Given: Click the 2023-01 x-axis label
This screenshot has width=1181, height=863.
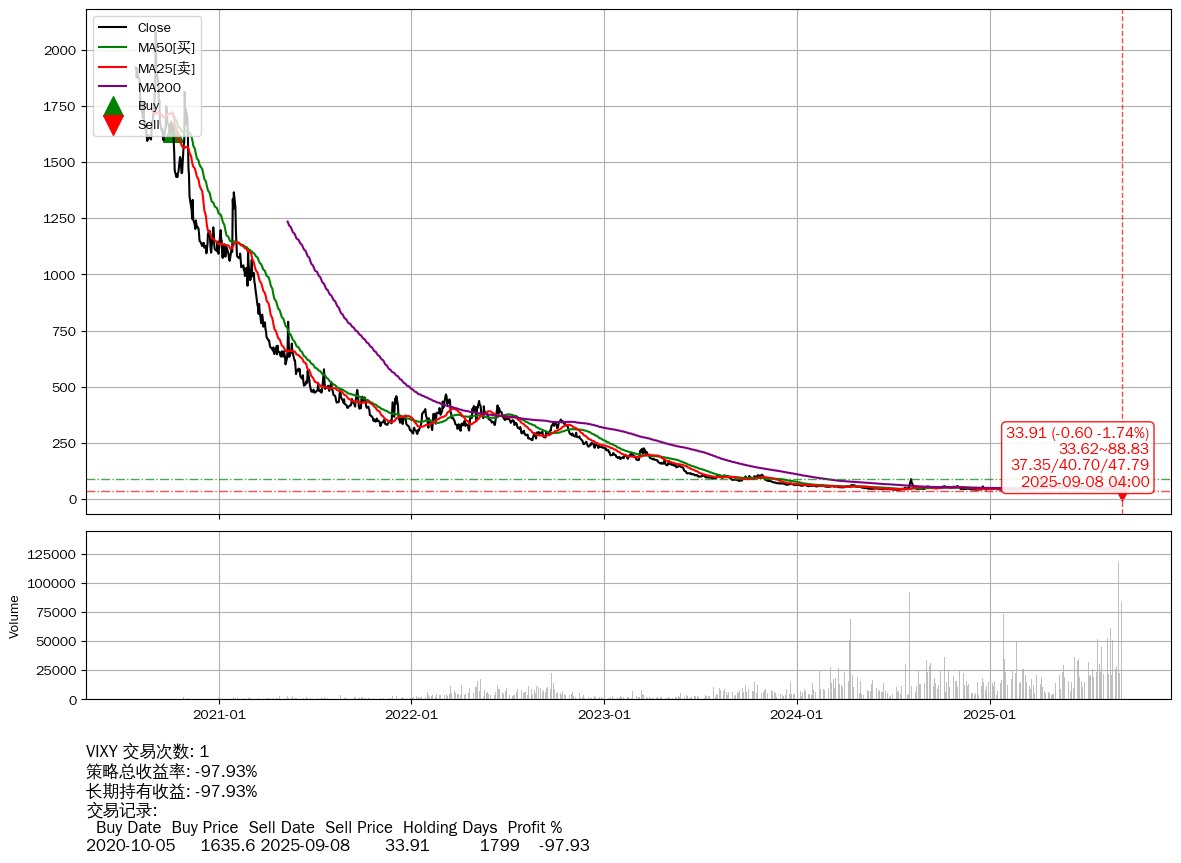Looking at the screenshot, I should (604, 715).
